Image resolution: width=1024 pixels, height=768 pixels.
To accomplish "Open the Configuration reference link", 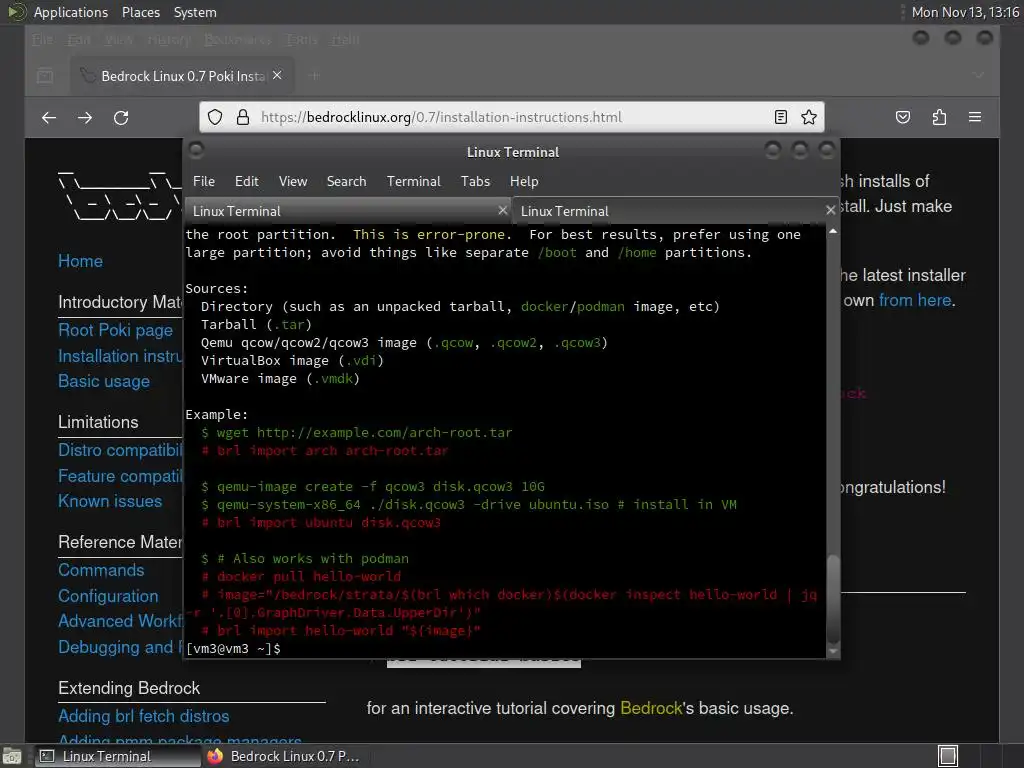I will (108, 596).
